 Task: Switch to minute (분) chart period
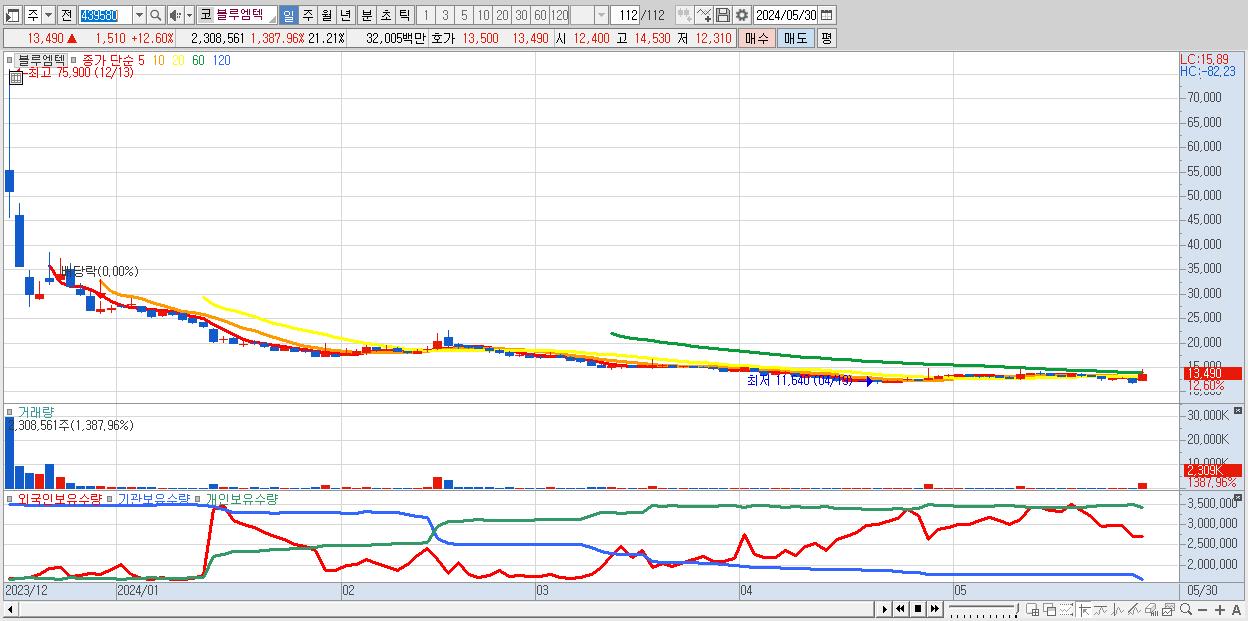pos(365,15)
